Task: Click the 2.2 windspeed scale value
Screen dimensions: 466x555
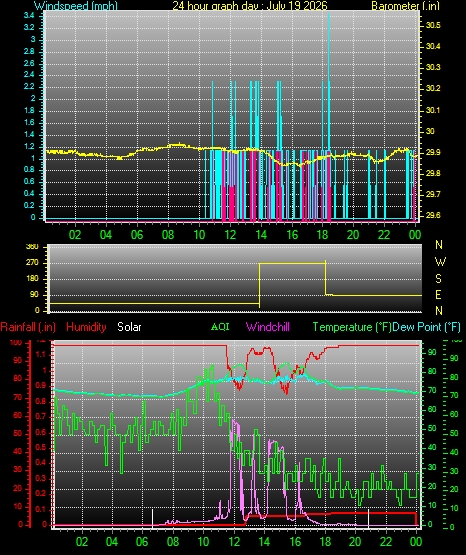Action: pos(29,86)
